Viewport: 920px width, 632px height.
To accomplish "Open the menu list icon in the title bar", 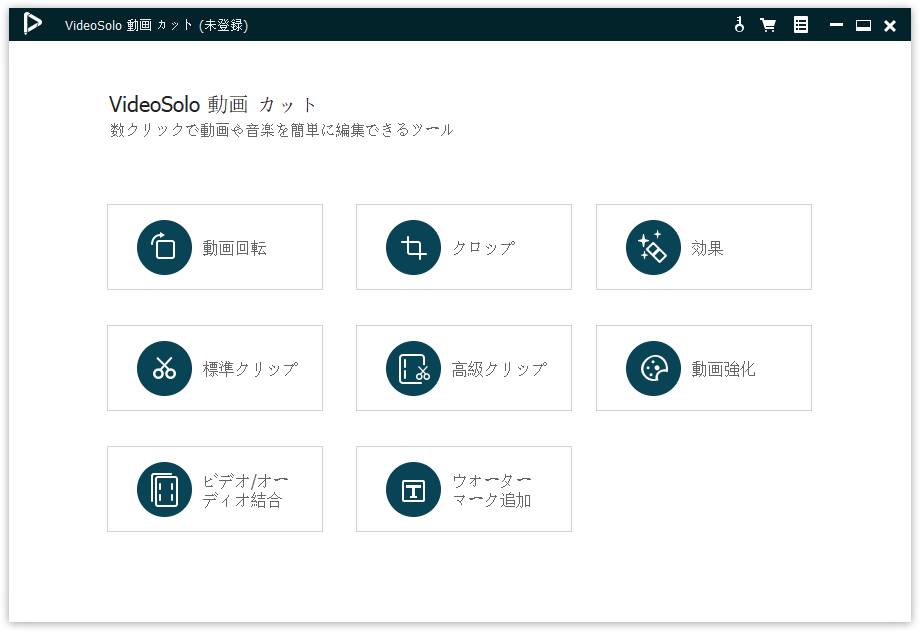I will tap(801, 25).
